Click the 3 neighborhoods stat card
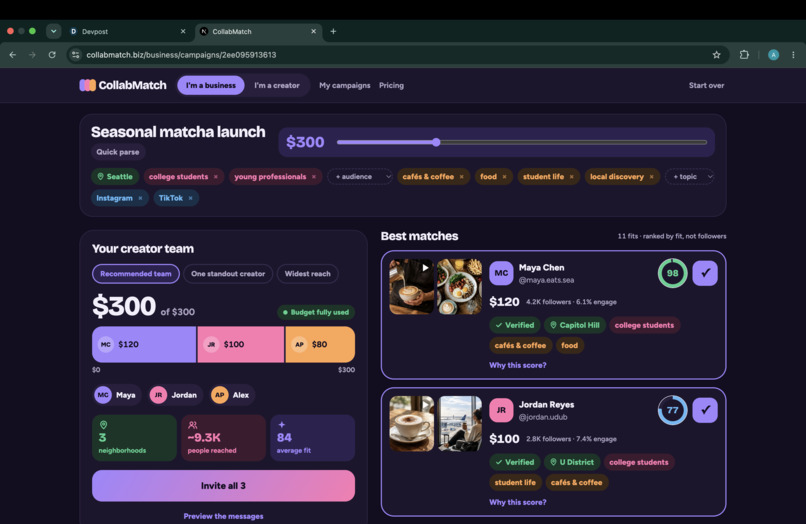The width and height of the screenshot is (806, 524). click(135, 438)
